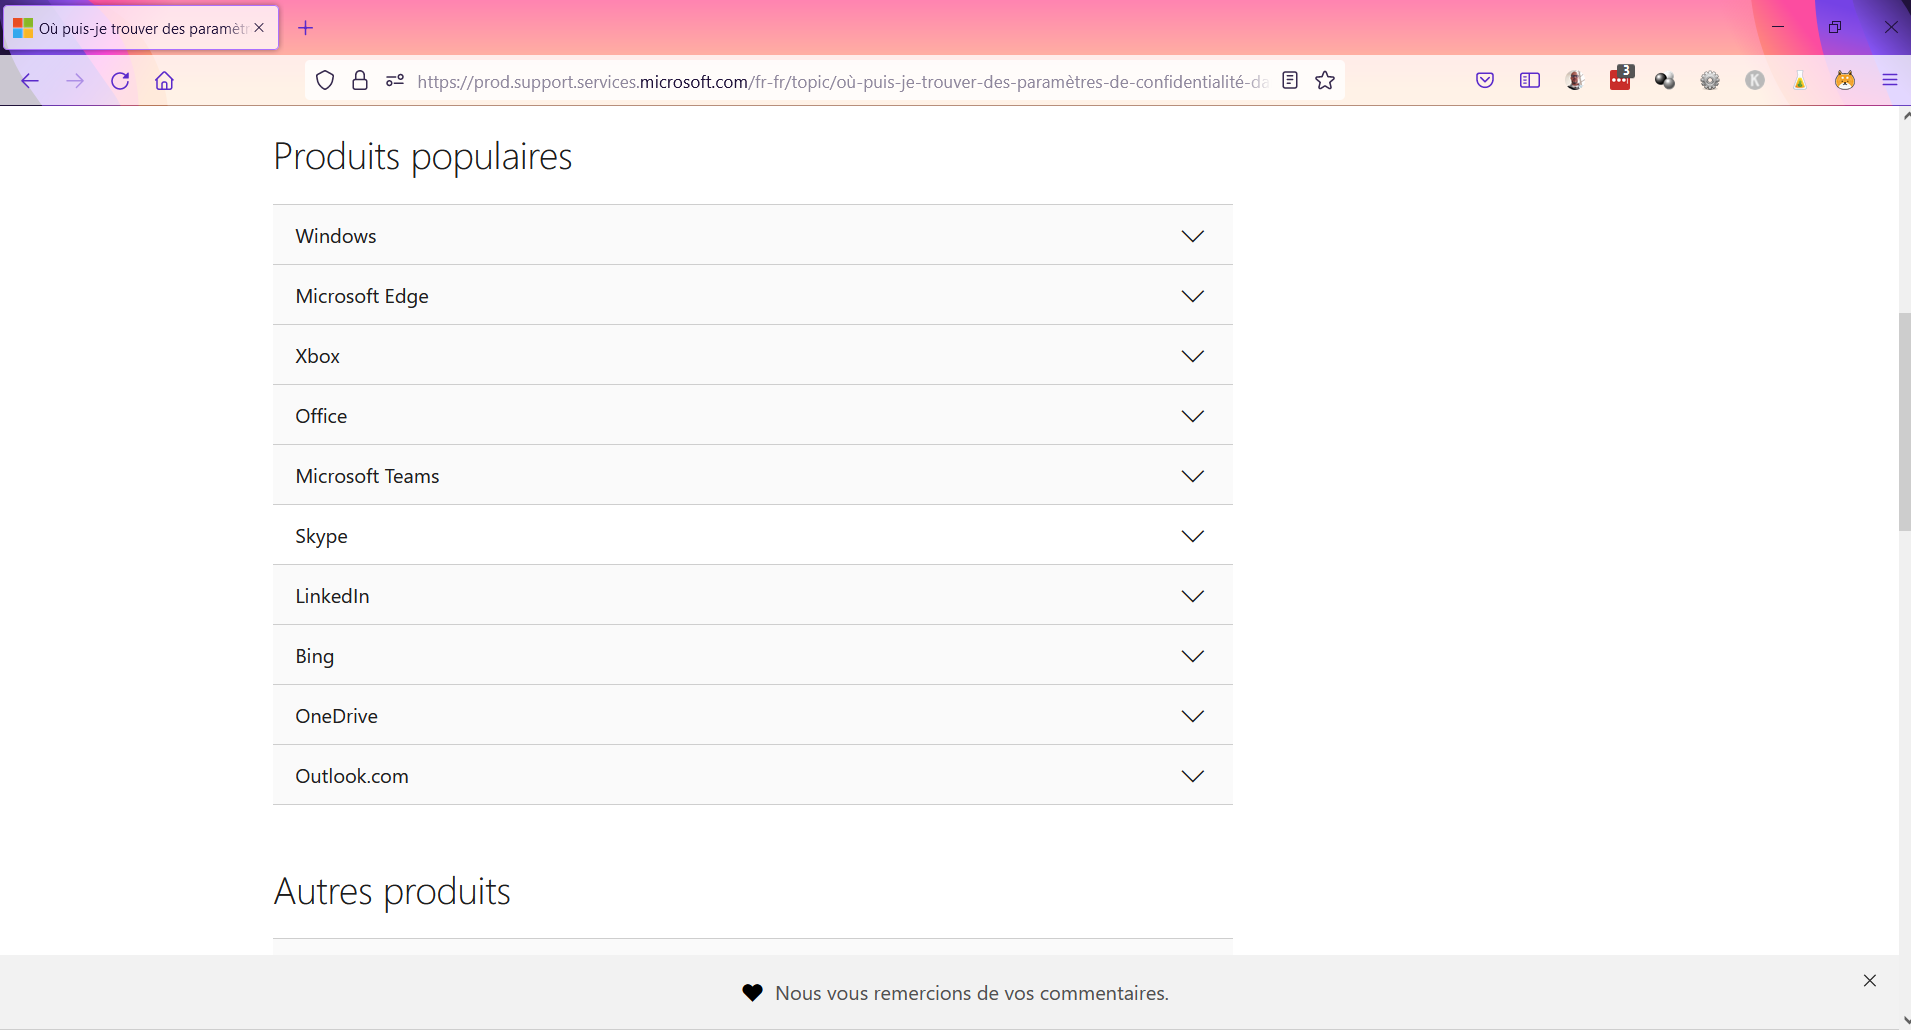Screen dimensions: 1911x1030
Task: Click the Shiba dog extension icon
Action: tap(1845, 81)
